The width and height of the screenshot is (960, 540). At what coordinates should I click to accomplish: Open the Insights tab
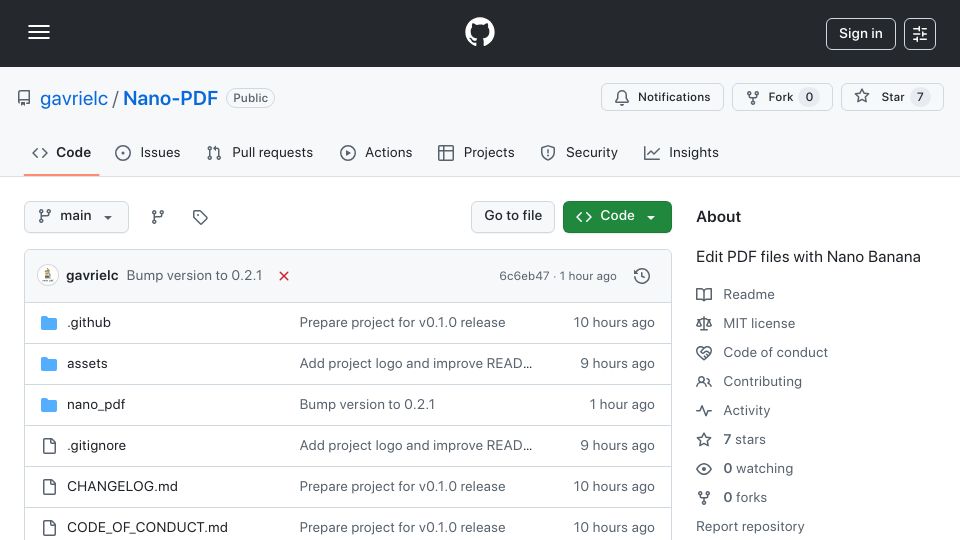tap(681, 152)
